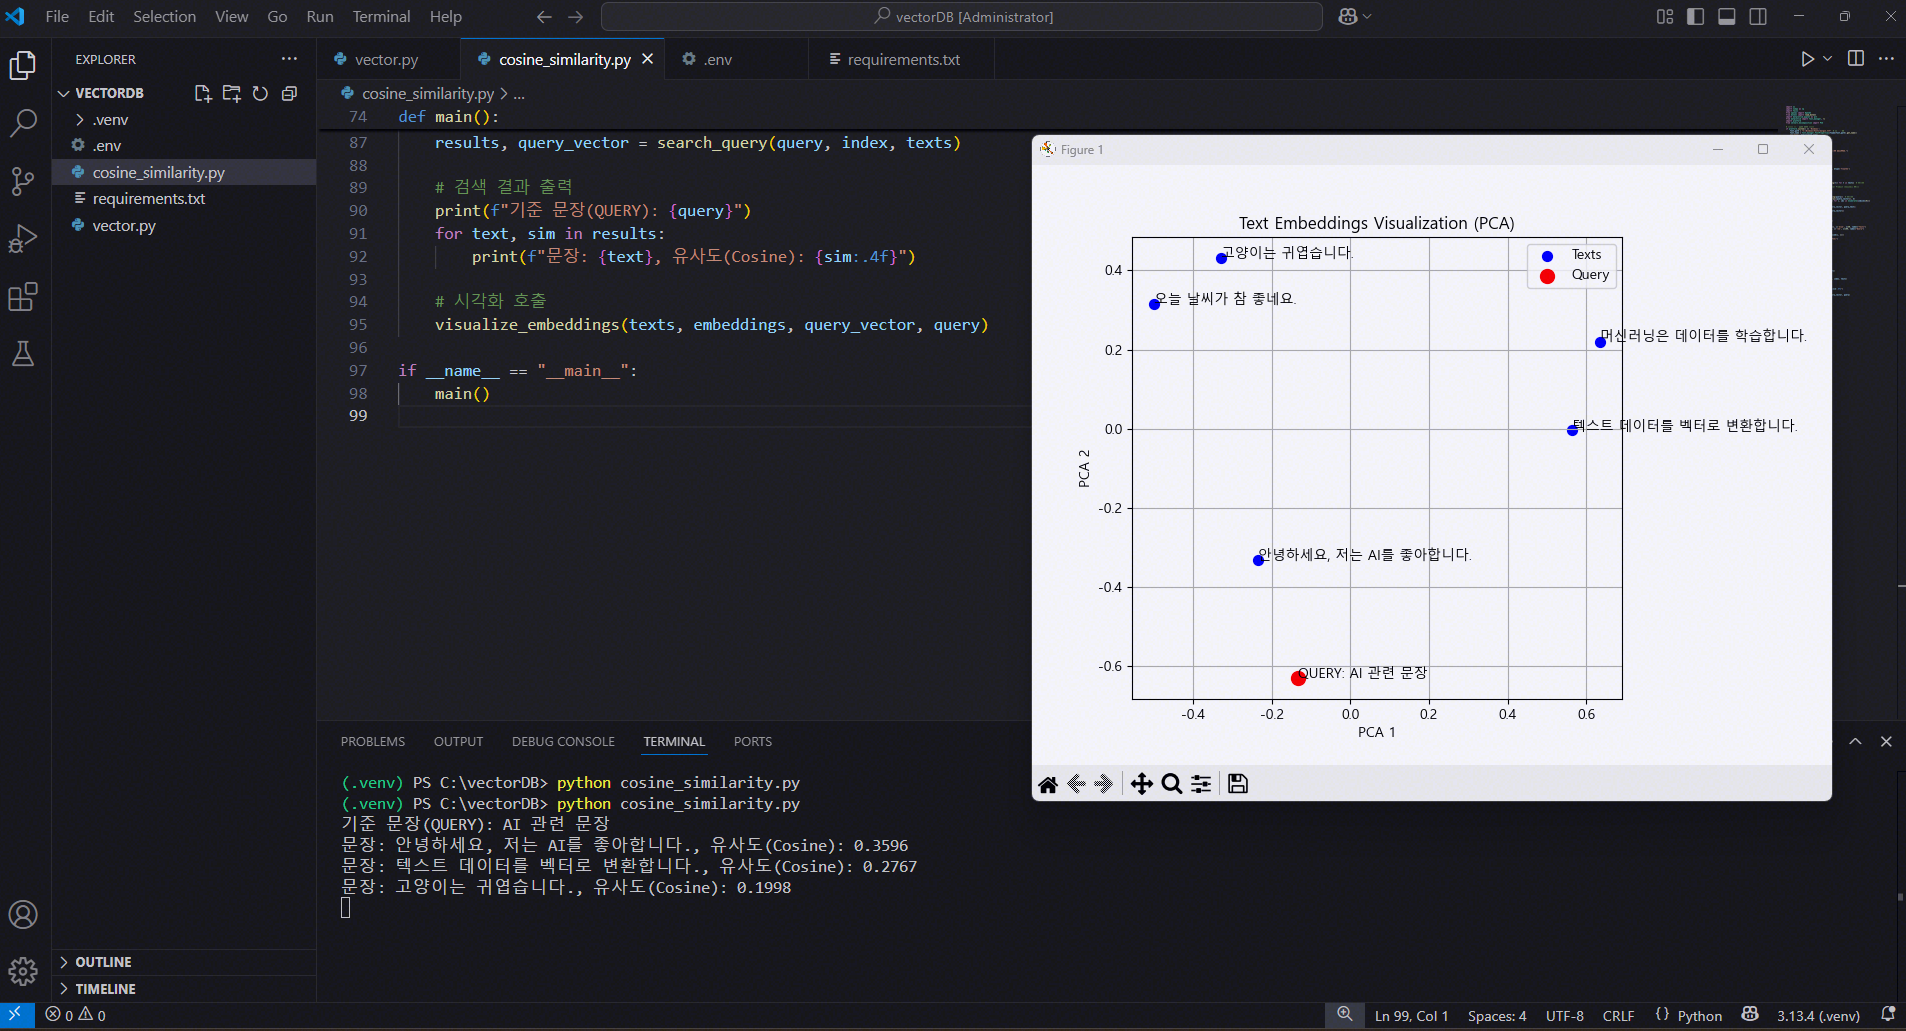The width and height of the screenshot is (1906, 1031).
Task: Open the Source Control view
Action: (x=23, y=181)
